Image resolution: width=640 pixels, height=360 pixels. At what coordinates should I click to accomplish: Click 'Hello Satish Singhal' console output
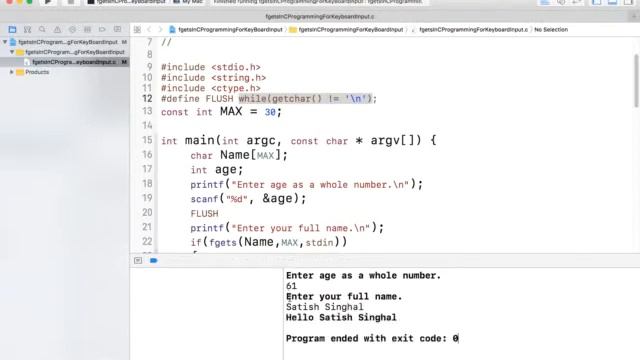[x=341, y=318]
